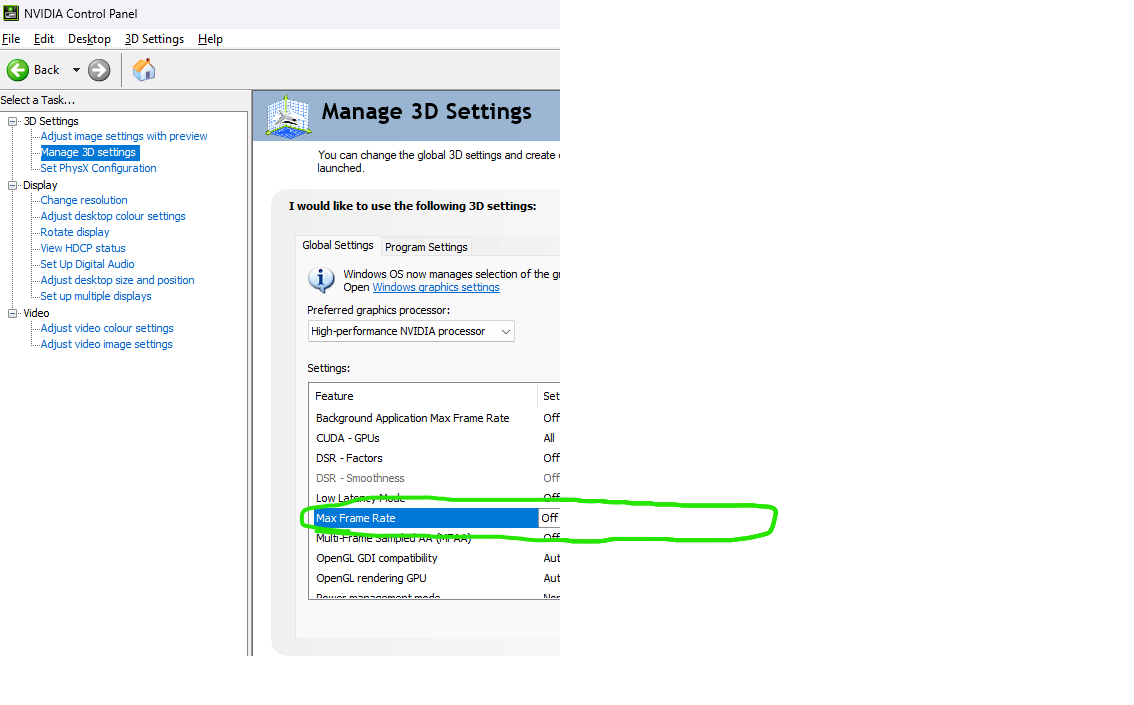The image size is (1134, 705).
Task: Click the Video tree label
Action: coord(36,313)
